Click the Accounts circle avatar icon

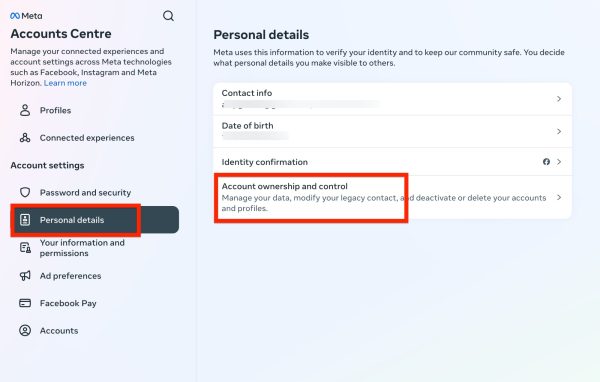click(x=25, y=330)
